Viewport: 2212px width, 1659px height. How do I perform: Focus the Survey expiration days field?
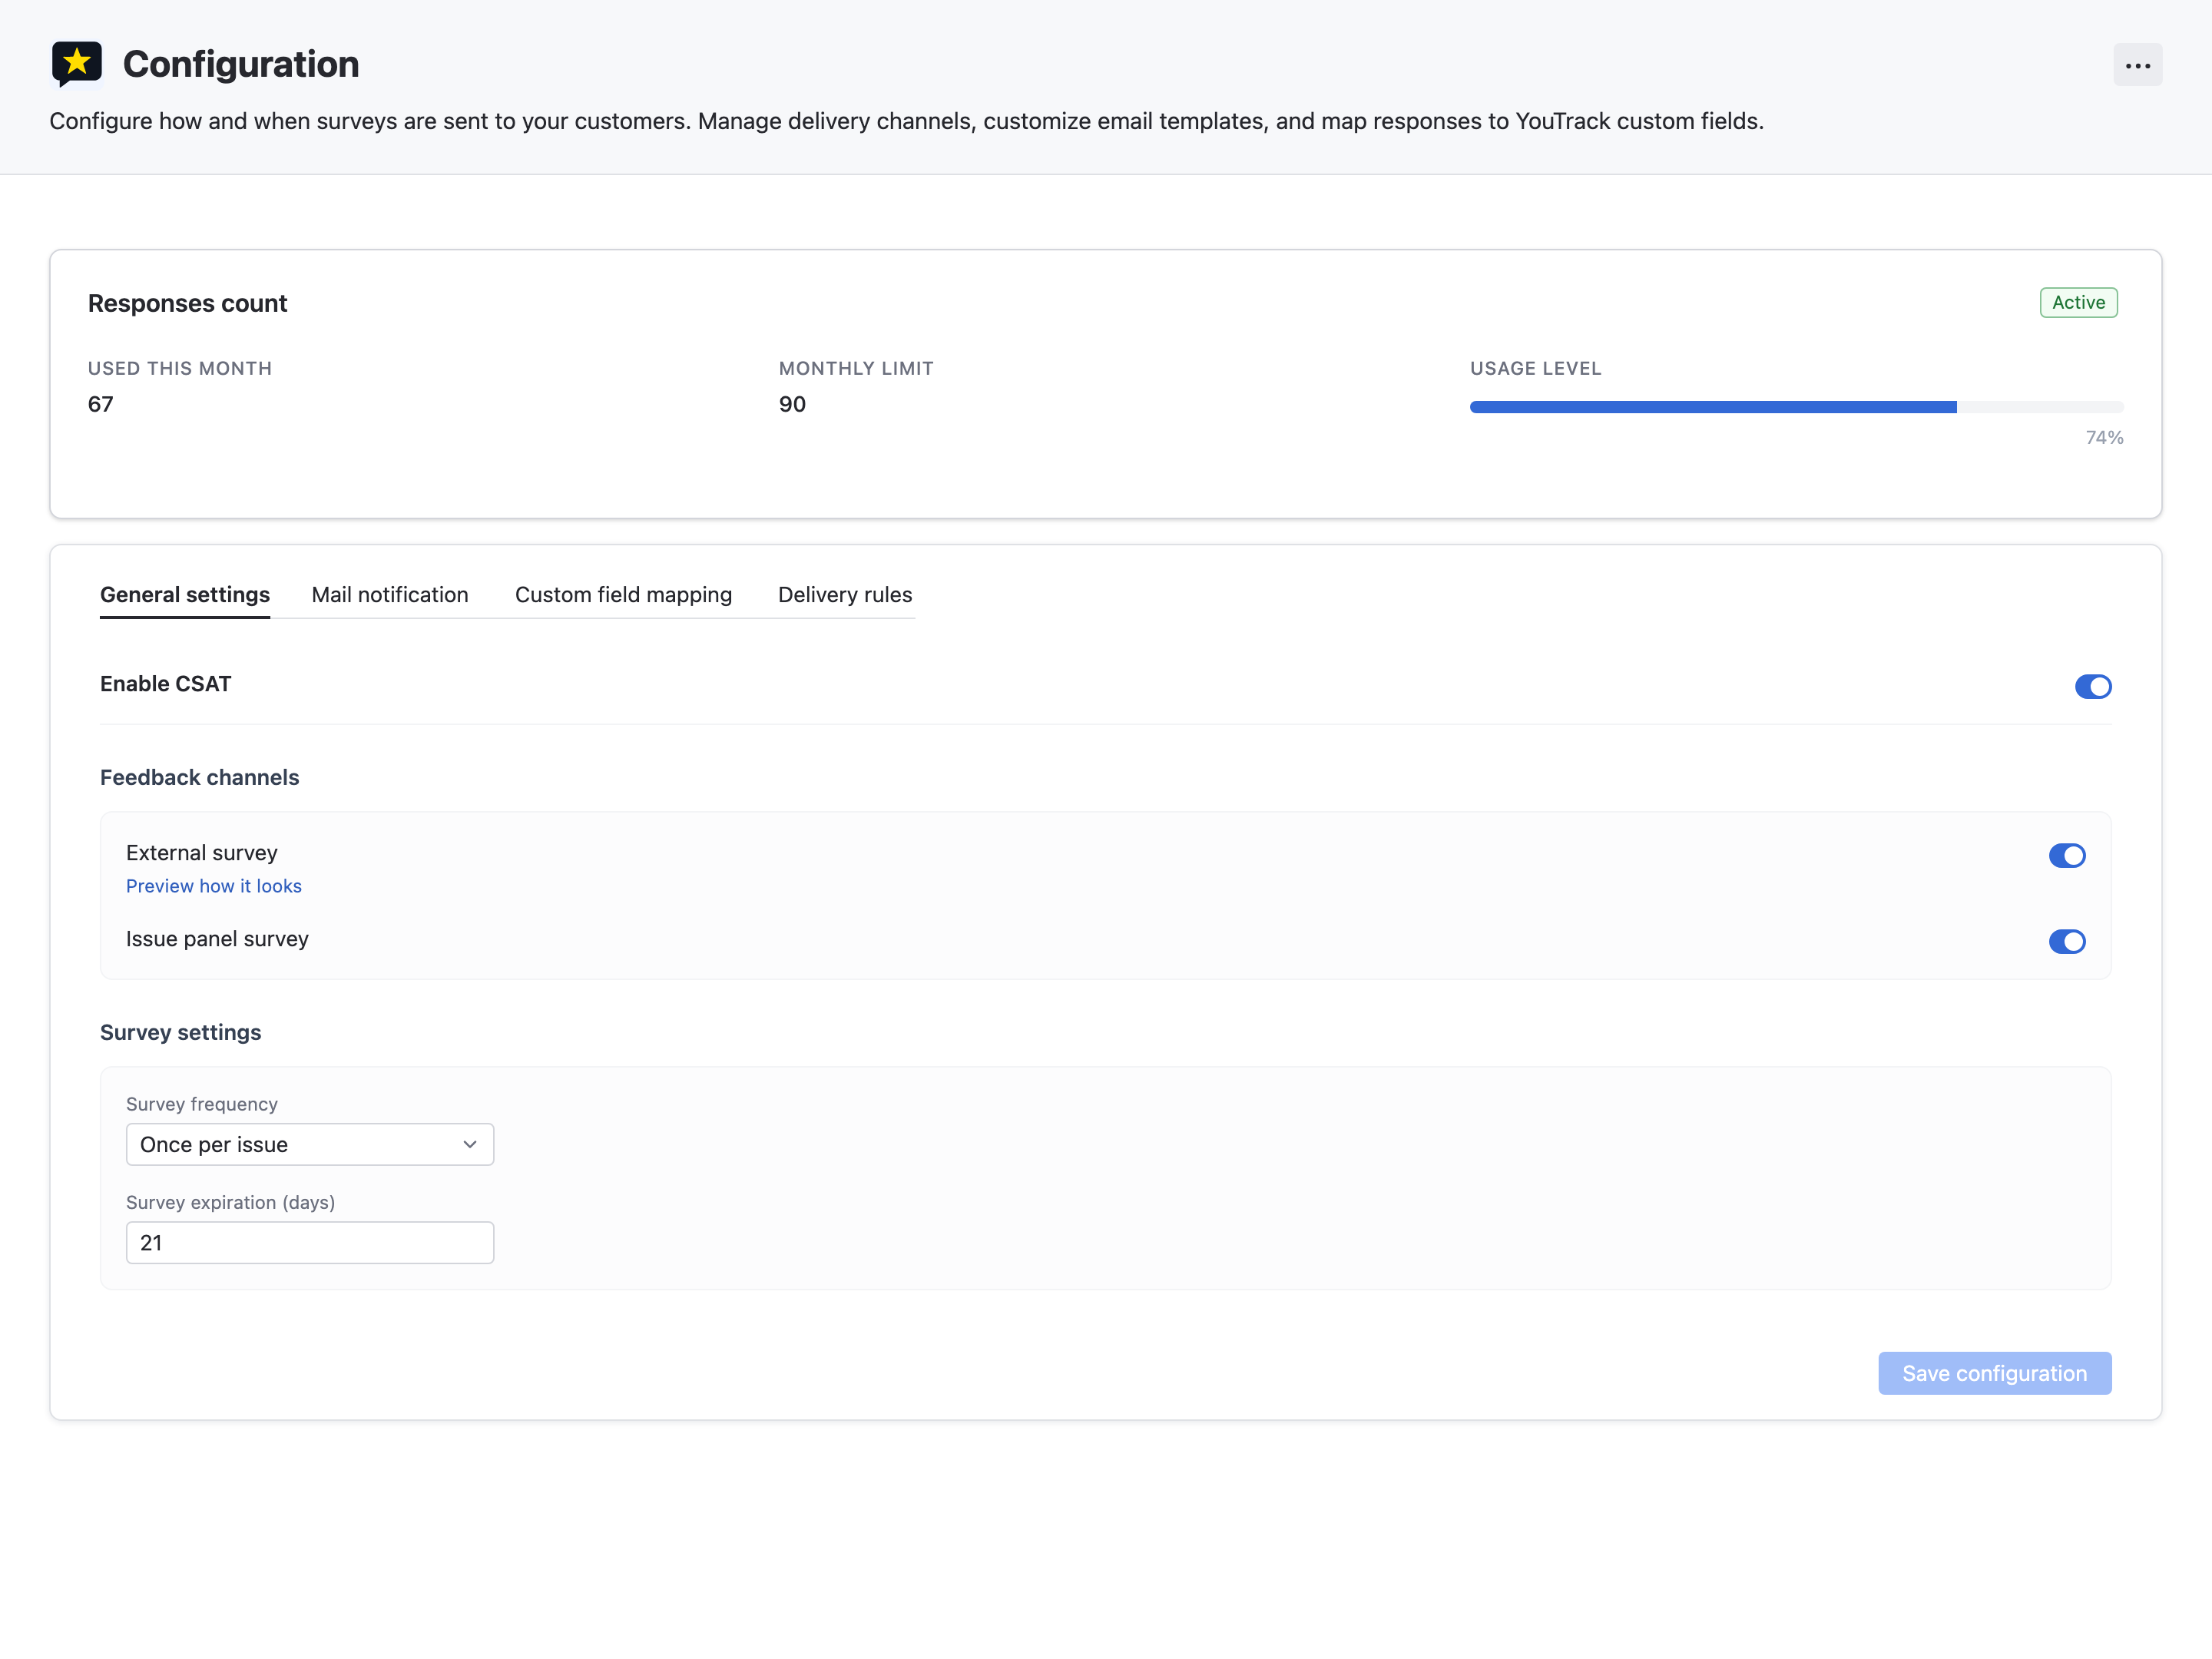click(x=310, y=1242)
